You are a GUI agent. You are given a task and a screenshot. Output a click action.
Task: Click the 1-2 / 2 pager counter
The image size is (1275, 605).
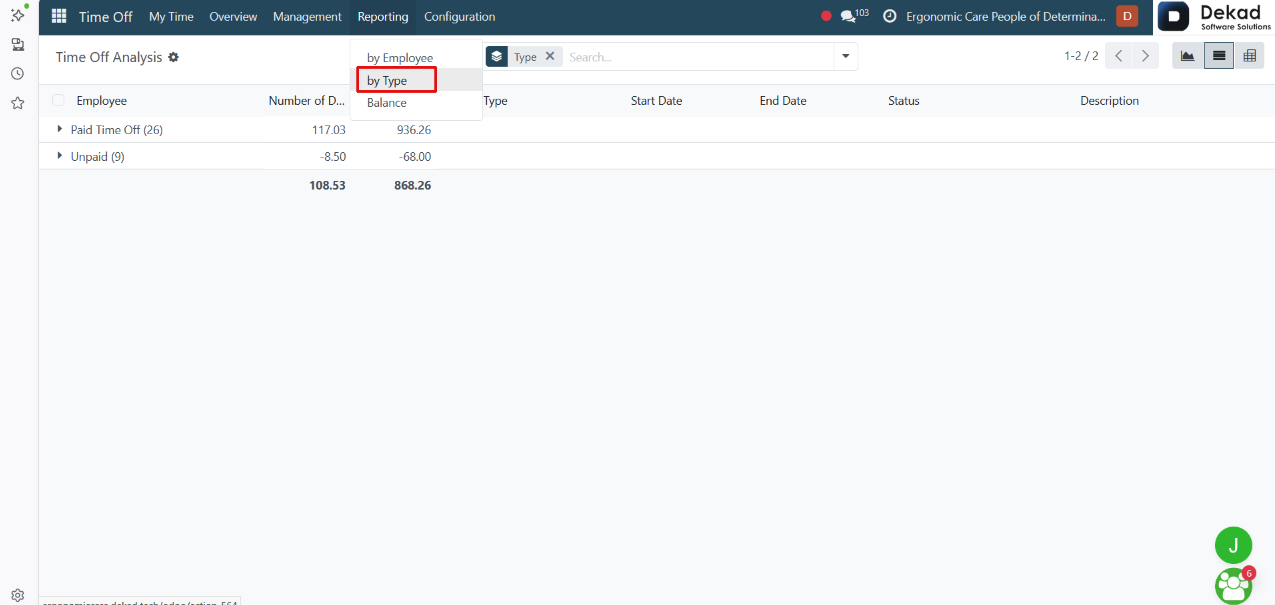point(1081,56)
